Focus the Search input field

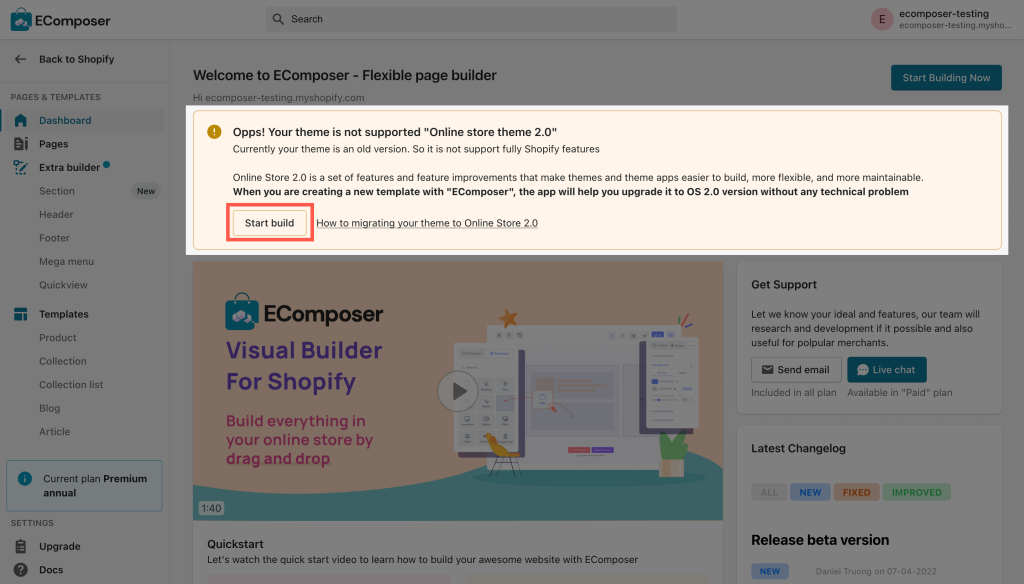coord(471,19)
